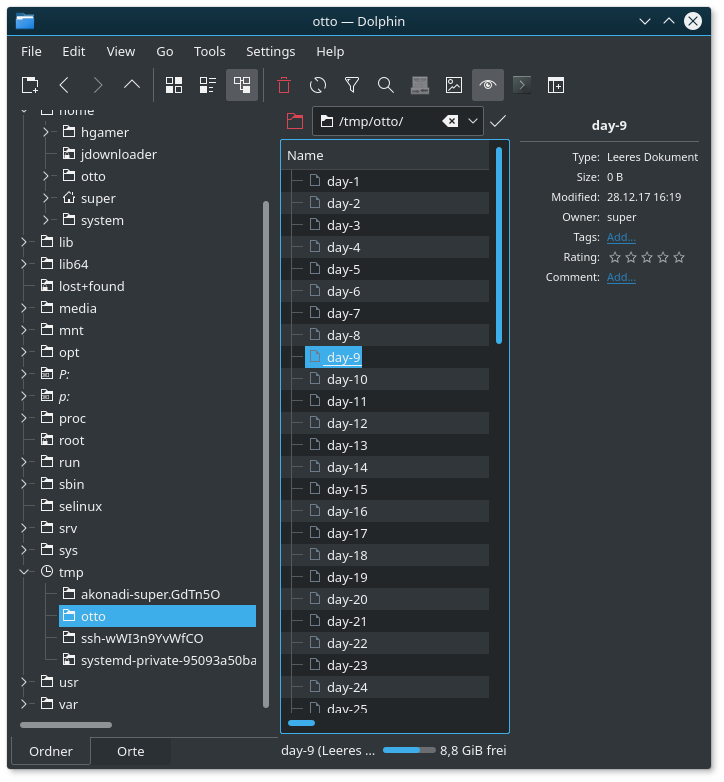
Task: Set rating to five stars
Action: (x=679, y=257)
